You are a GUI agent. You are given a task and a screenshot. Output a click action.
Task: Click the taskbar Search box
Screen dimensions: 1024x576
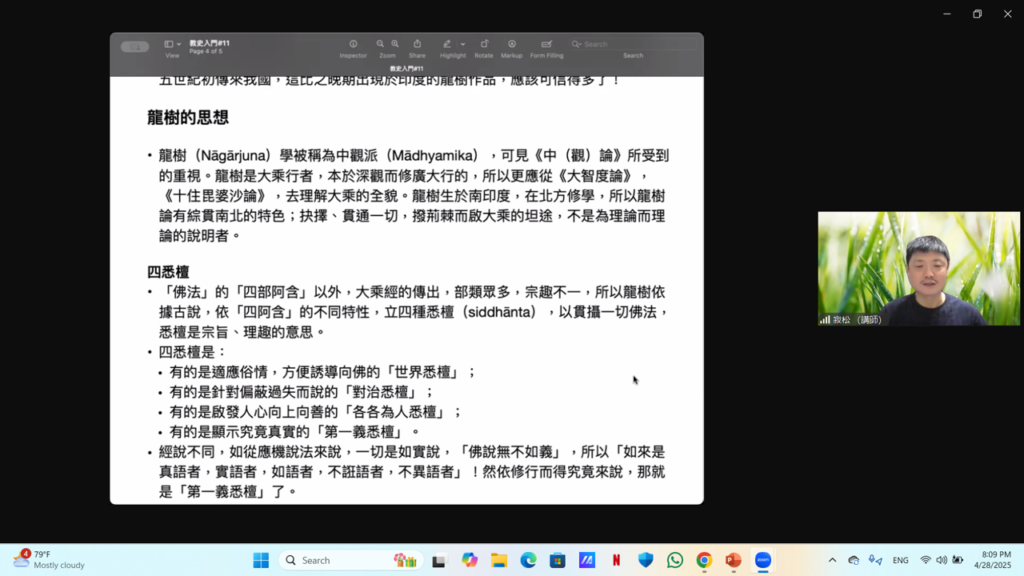tap(335, 560)
